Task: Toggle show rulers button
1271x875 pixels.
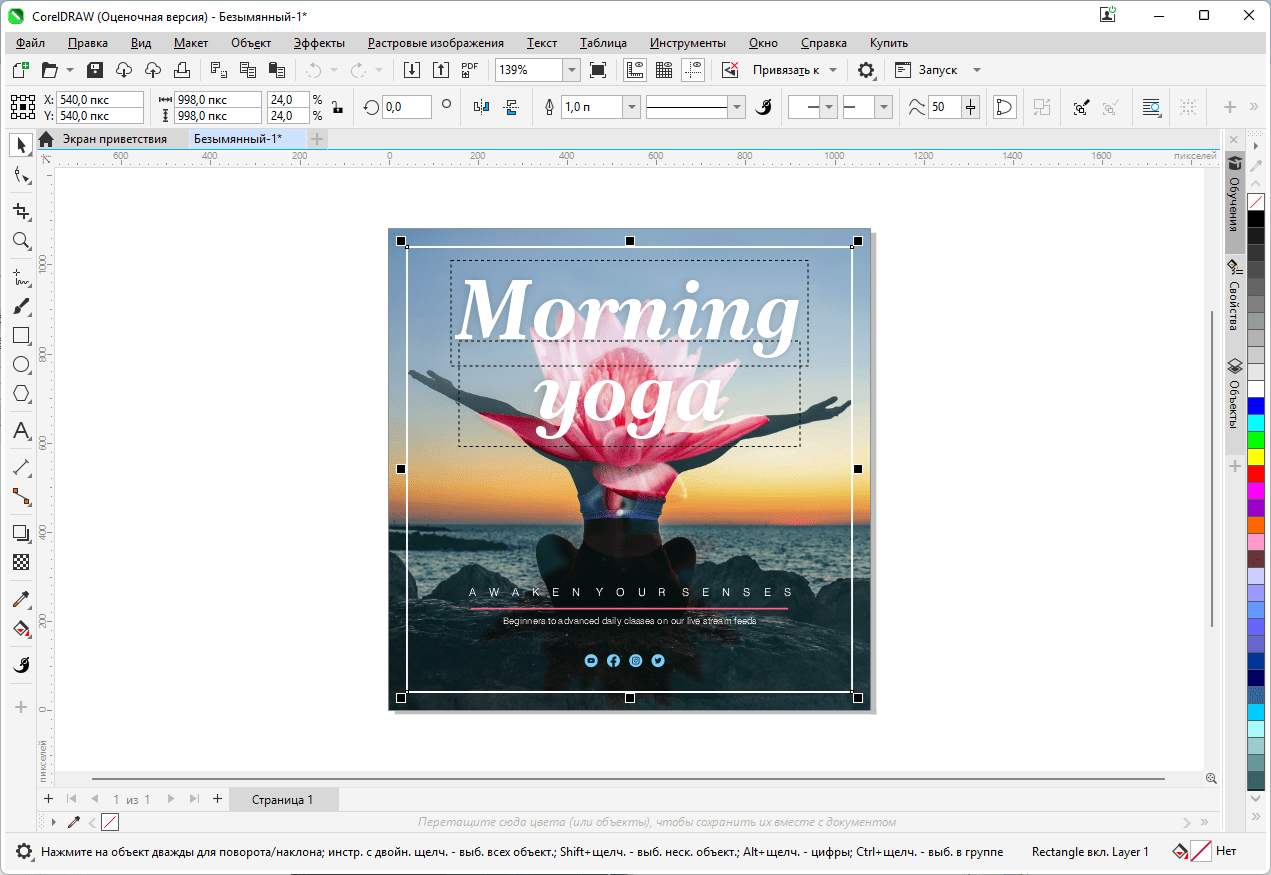Action: click(x=634, y=70)
